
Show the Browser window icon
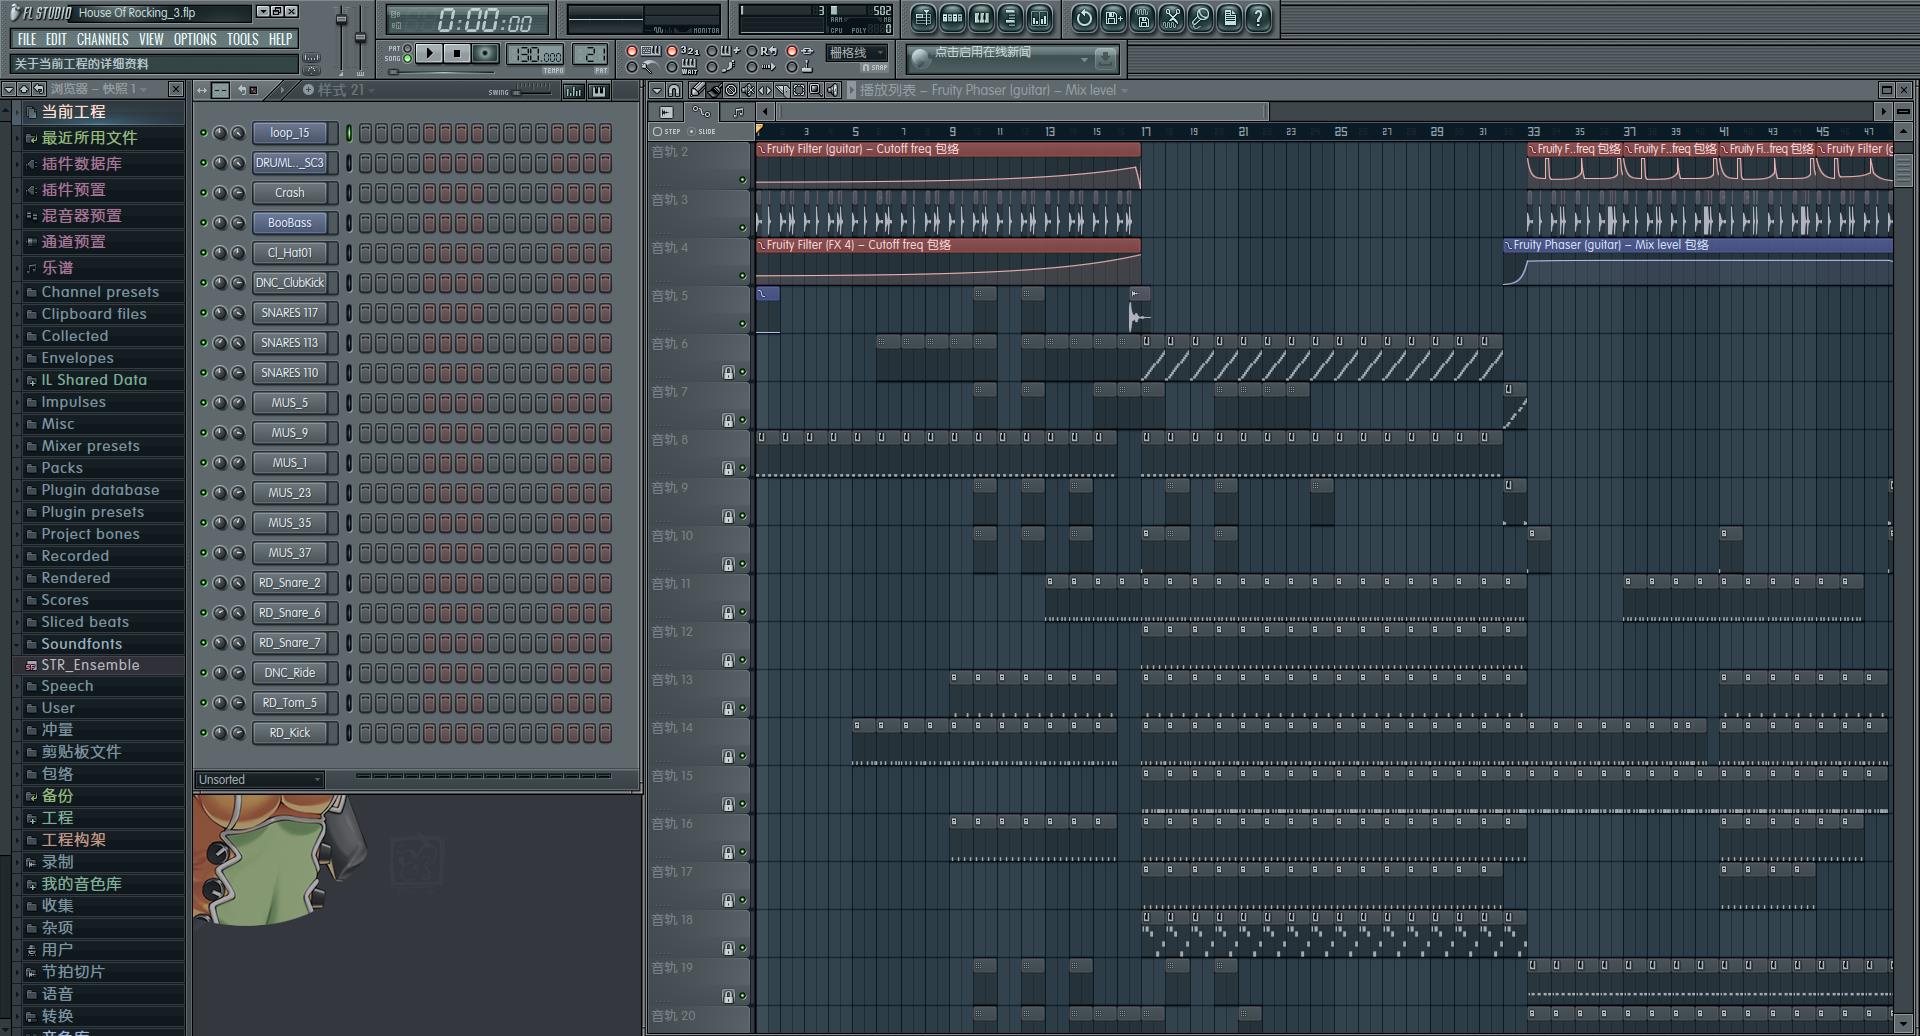coord(1010,17)
